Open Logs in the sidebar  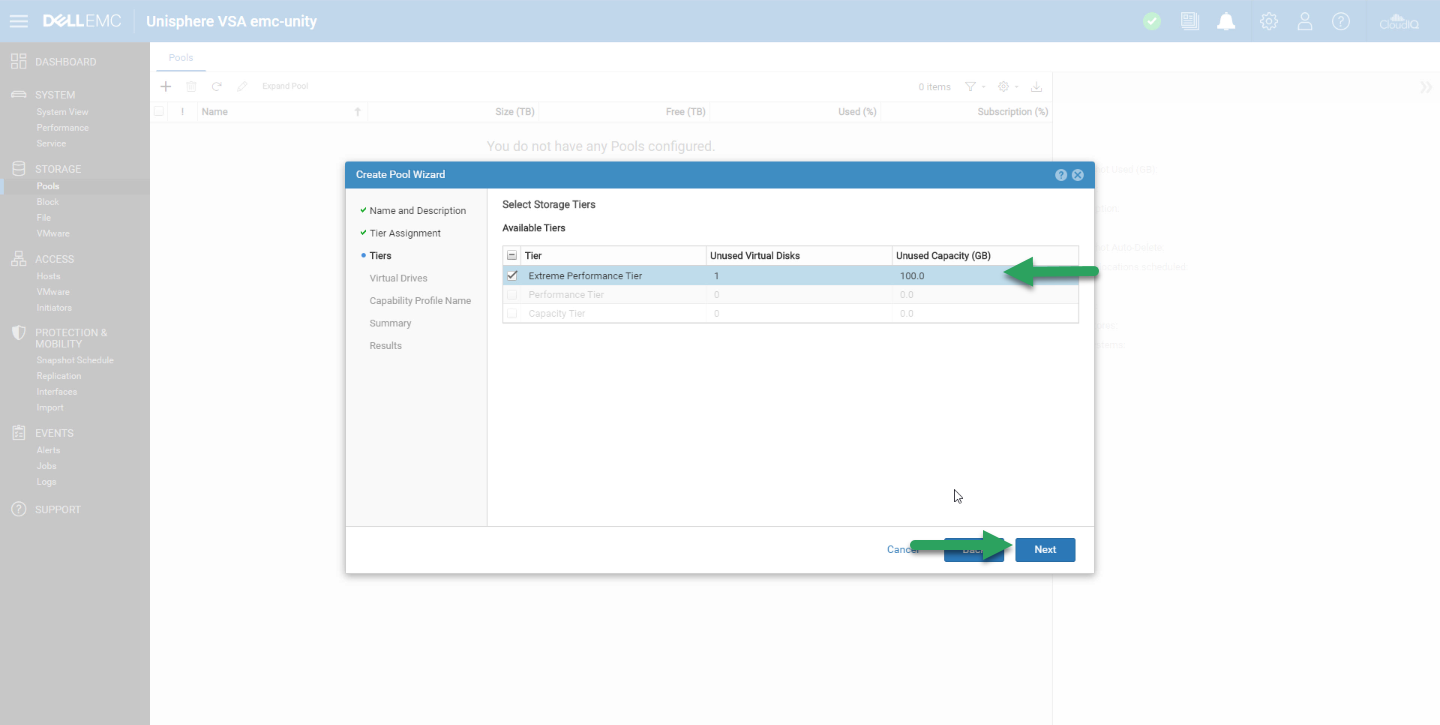click(46, 482)
